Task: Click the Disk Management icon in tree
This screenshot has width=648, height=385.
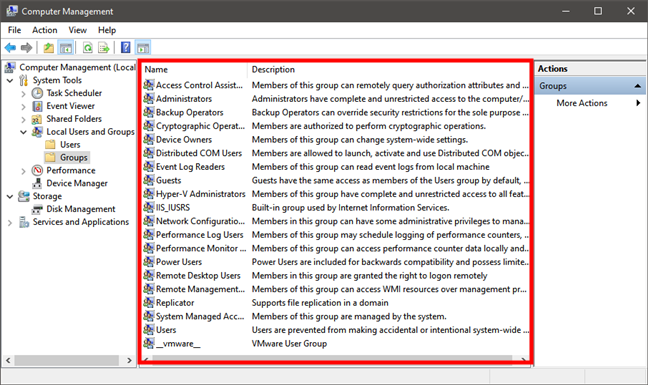Action: click(x=37, y=209)
